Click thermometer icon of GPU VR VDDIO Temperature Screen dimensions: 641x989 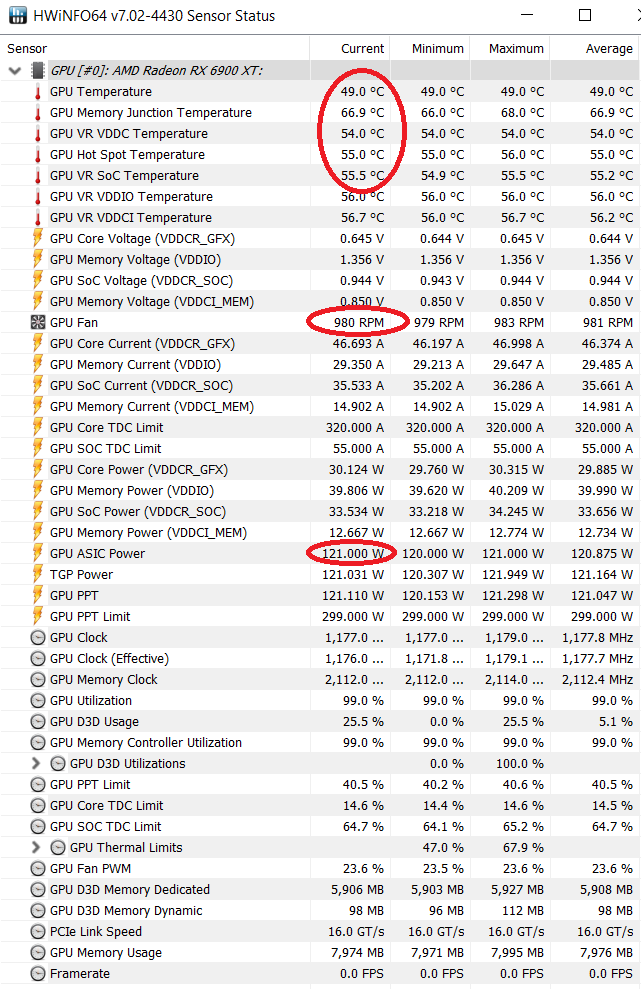38,197
